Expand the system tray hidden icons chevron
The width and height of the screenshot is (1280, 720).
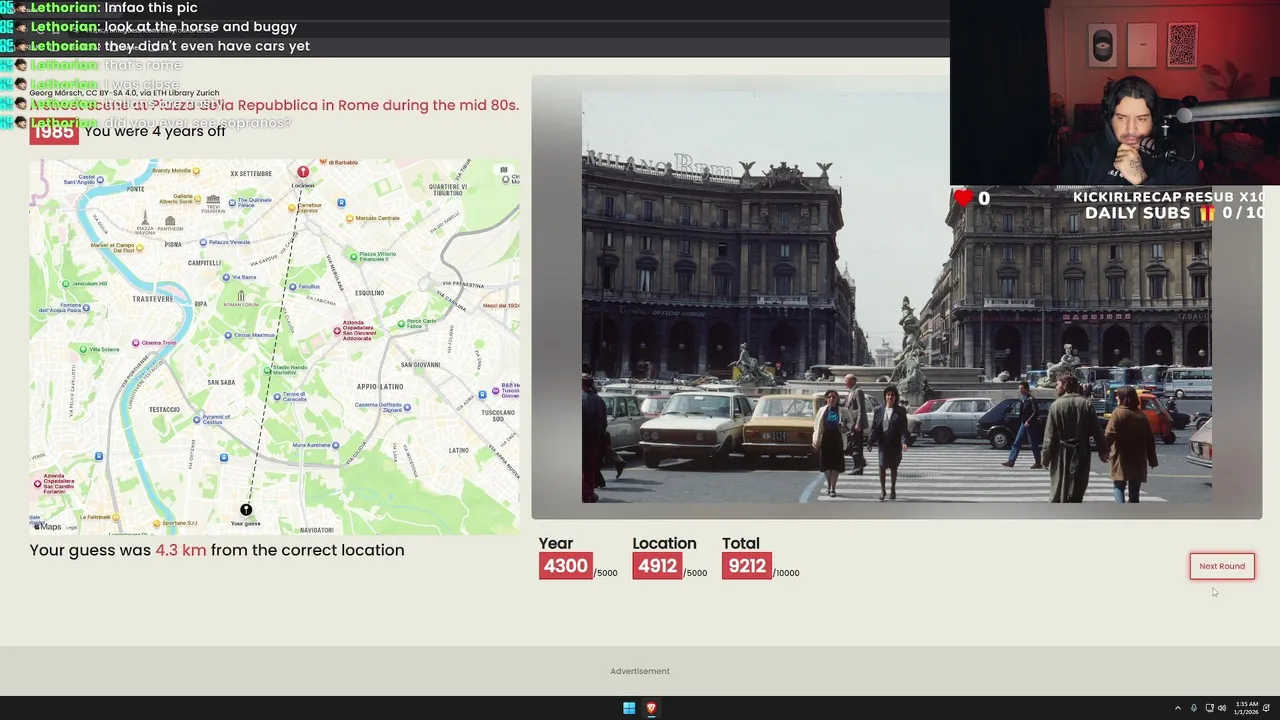(1177, 708)
